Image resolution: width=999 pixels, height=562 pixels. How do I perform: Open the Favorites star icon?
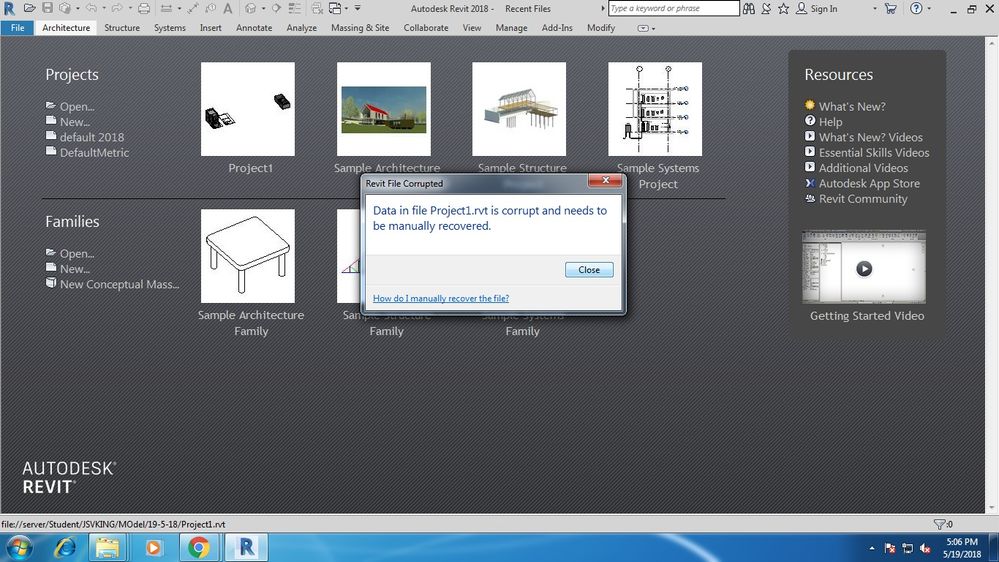784,8
